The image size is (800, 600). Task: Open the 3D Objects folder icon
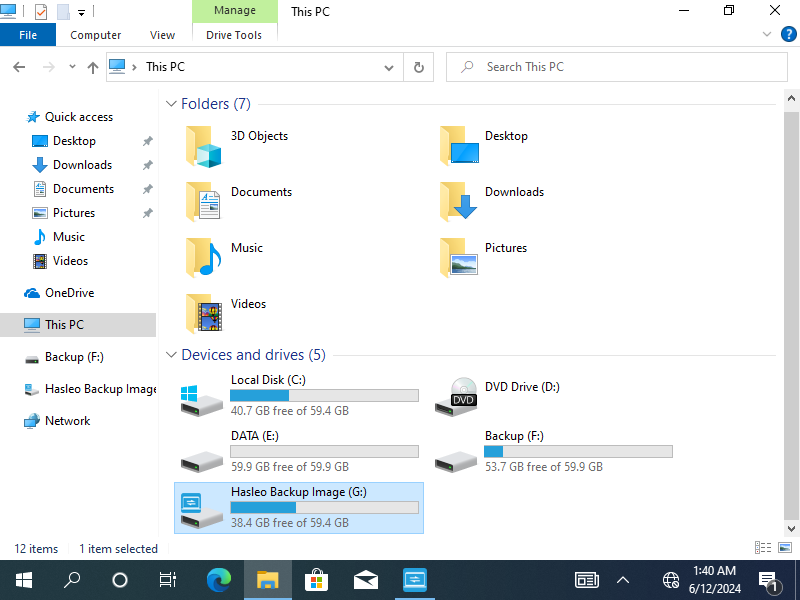(x=203, y=146)
